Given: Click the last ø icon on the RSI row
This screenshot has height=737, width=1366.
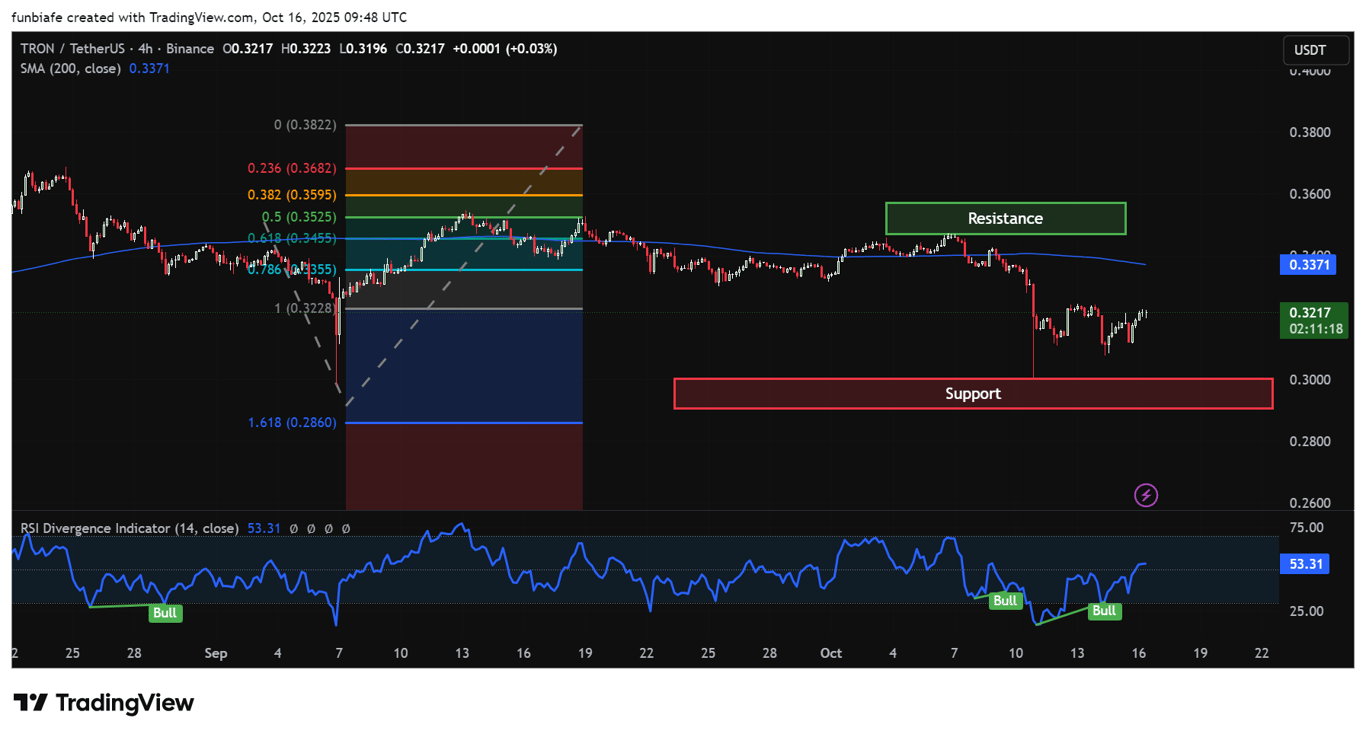Looking at the screenshot, I should (347, 528).
